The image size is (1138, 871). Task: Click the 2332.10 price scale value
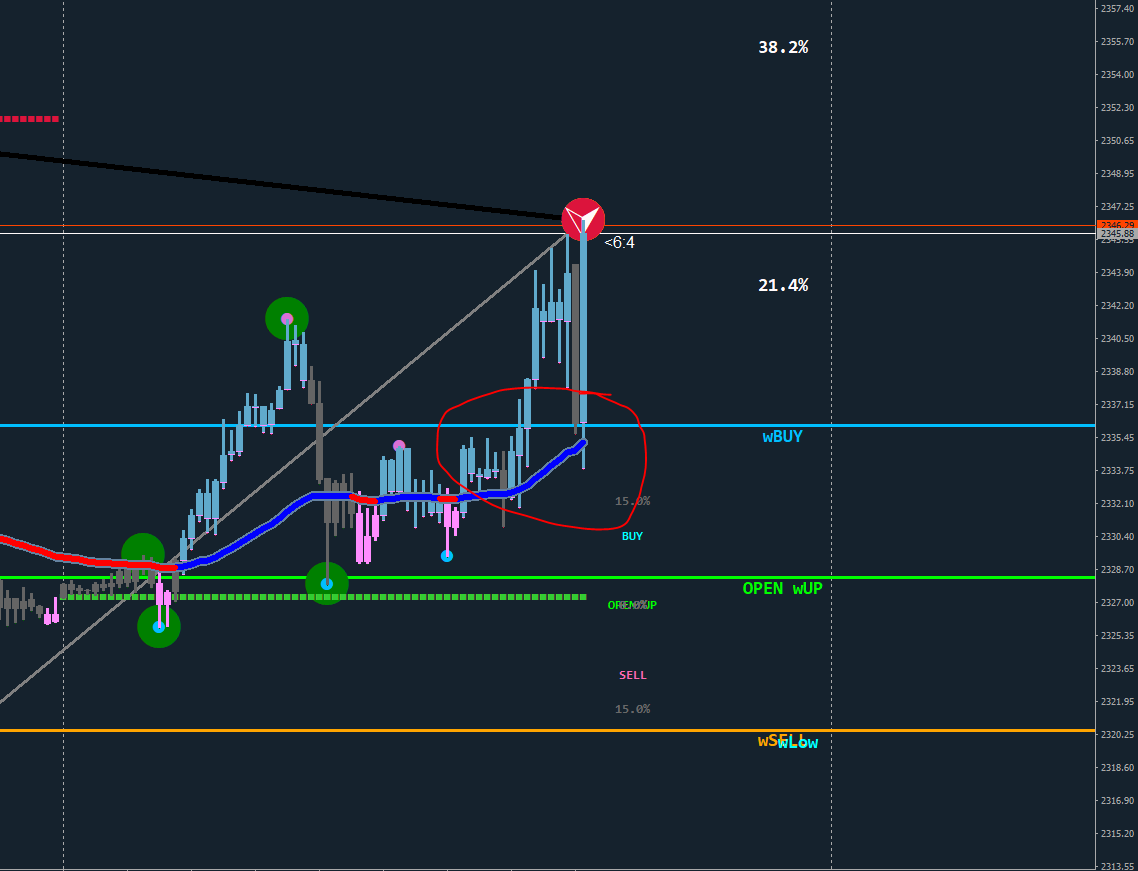(1117, 503)
